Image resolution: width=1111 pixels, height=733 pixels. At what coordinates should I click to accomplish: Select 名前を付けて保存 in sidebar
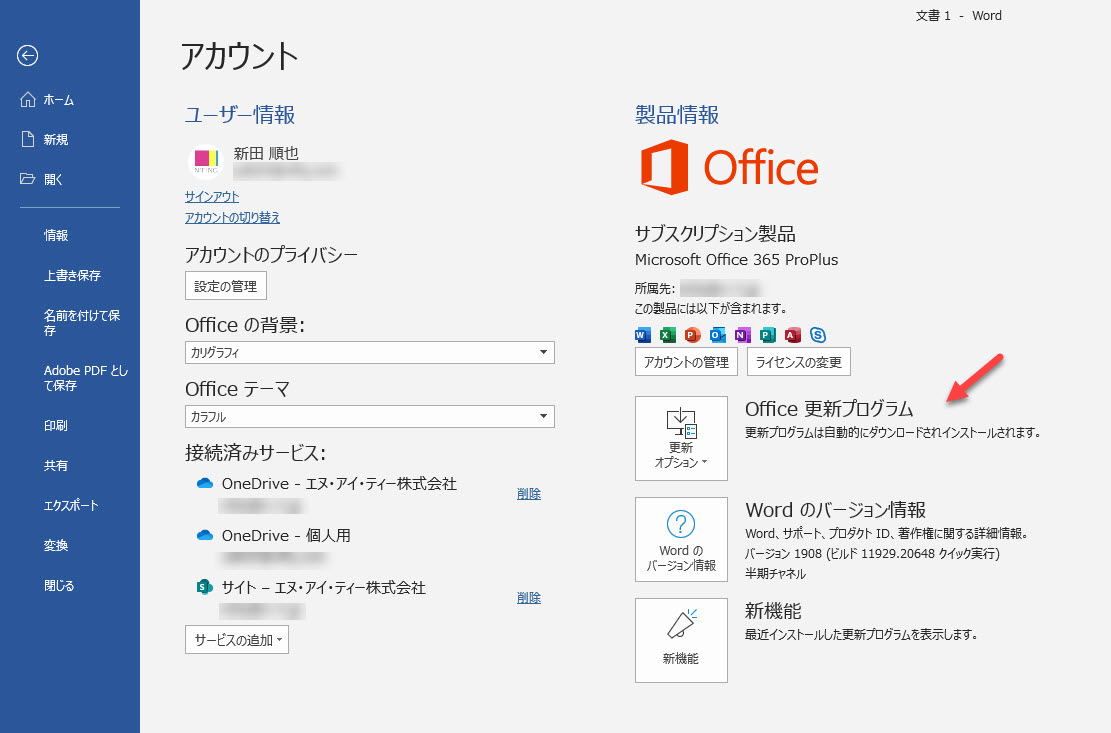pyautogui.click(x=82, y=323)
